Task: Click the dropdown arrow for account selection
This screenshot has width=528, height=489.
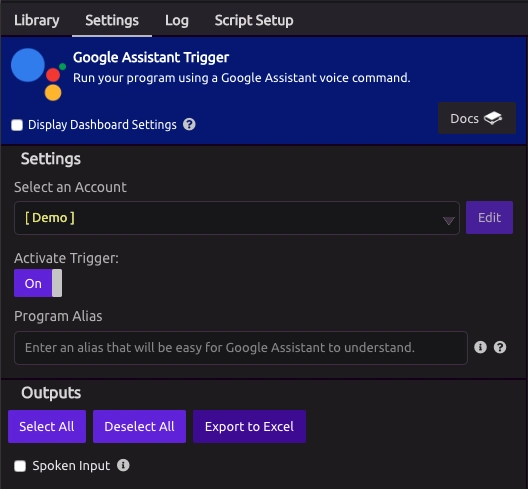Action: 449,221
